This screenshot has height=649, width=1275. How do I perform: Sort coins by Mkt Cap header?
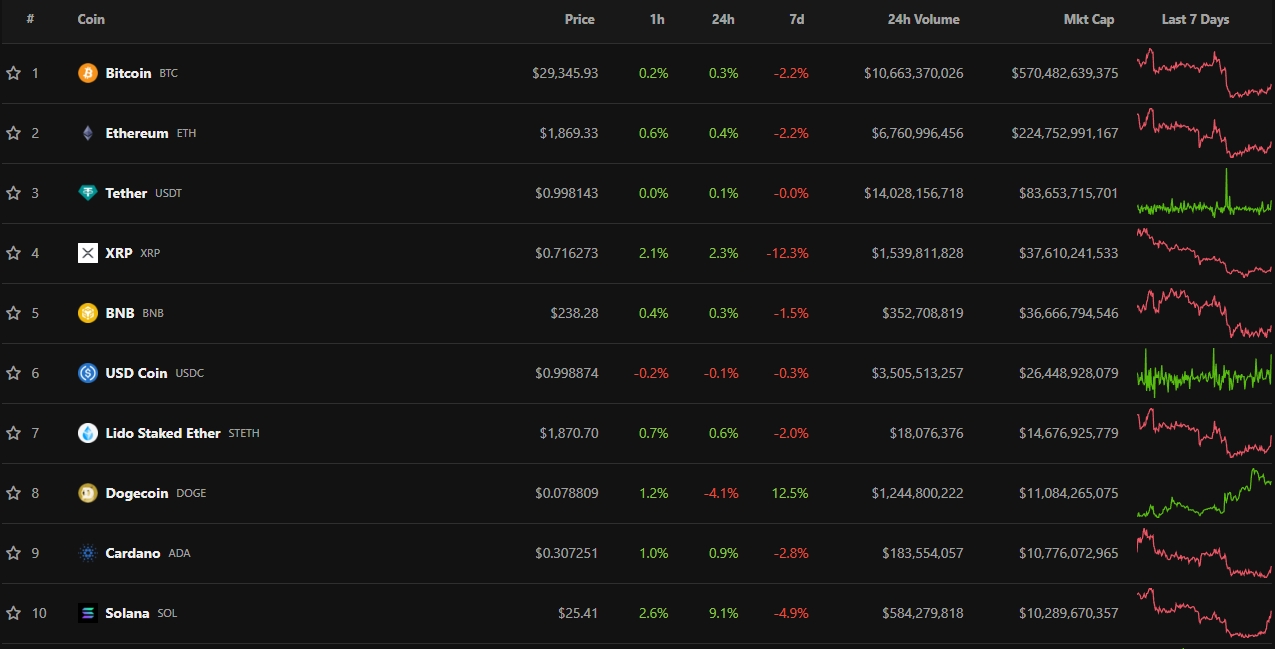pyautogui.click(x=1088, y=19)
